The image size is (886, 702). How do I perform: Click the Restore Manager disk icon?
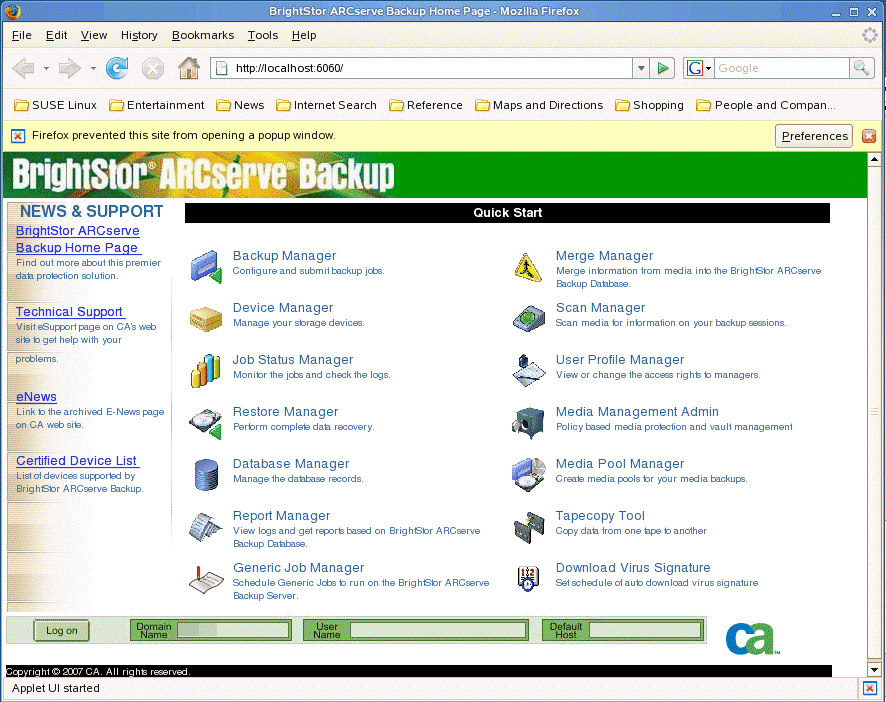pyautogui.click(x=206, y=423)
